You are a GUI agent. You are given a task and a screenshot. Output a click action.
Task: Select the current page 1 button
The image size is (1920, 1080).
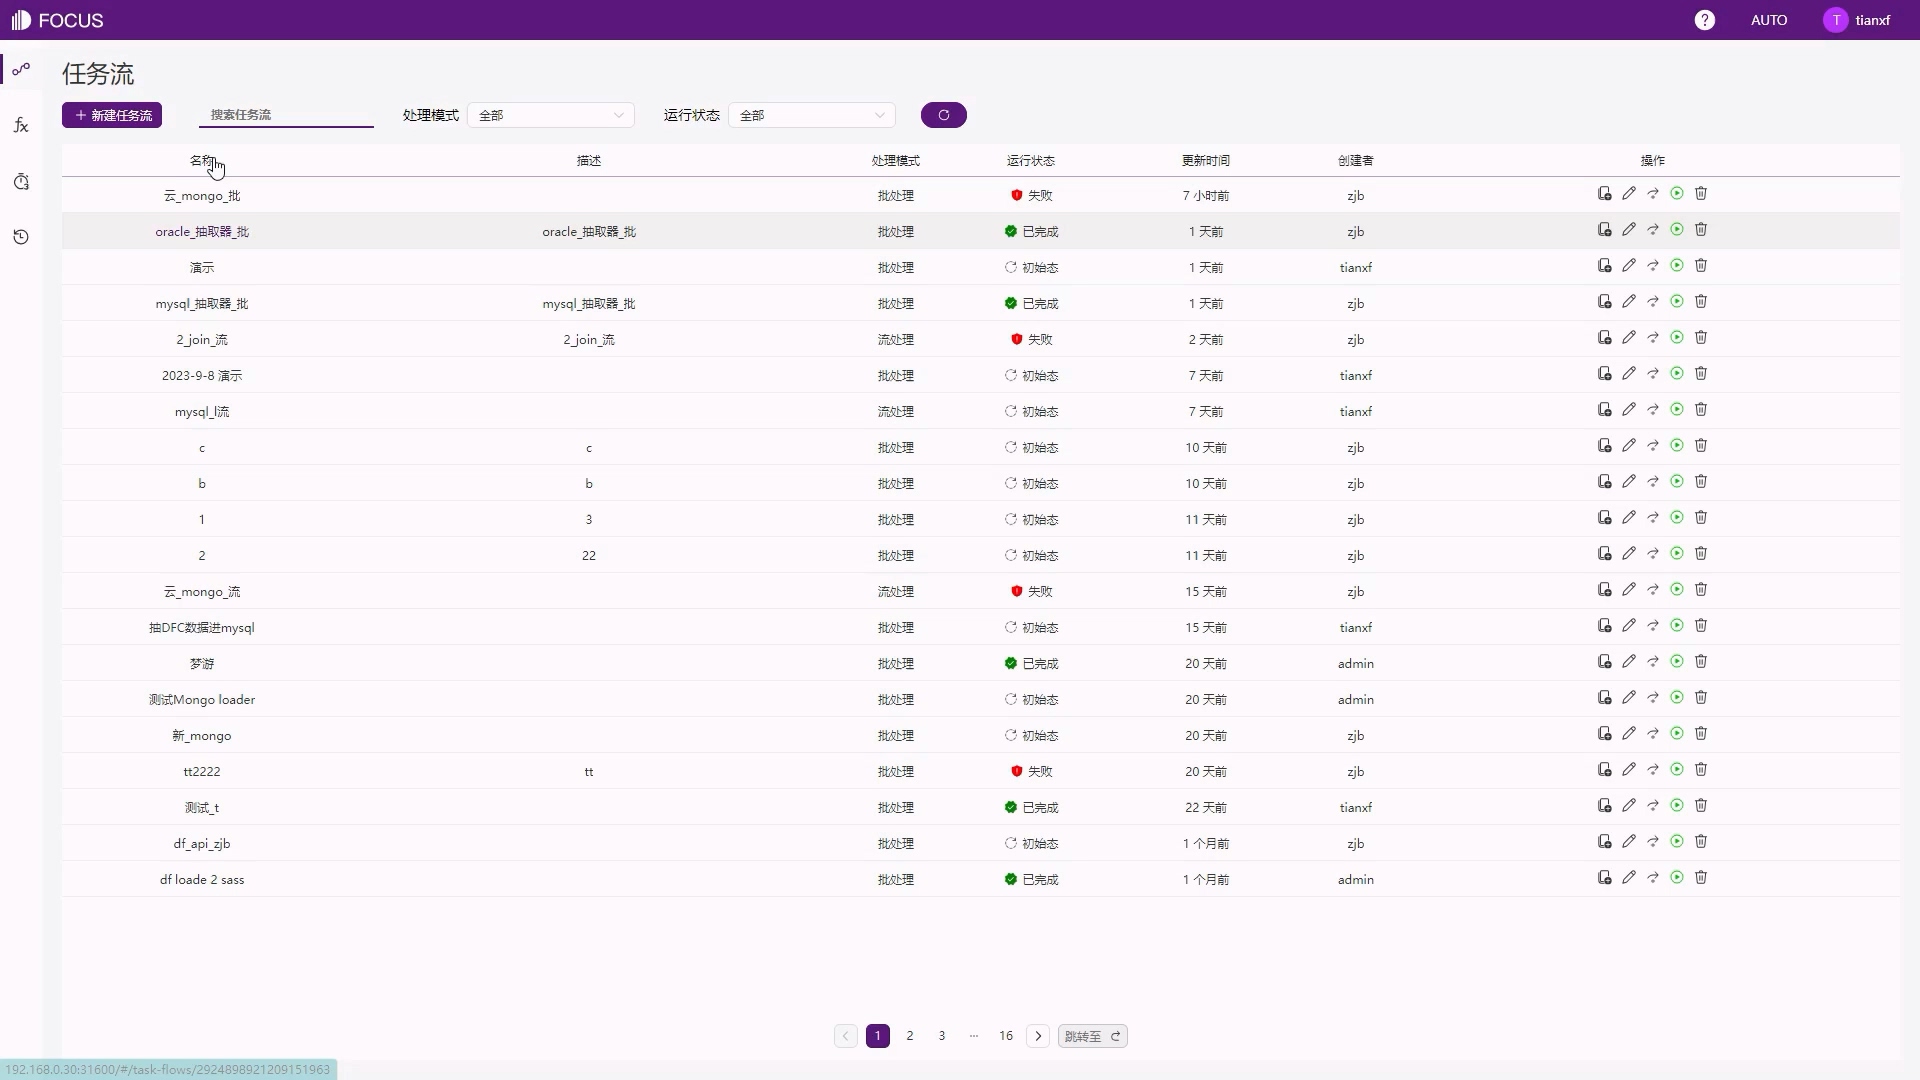tap(878, 1036)
